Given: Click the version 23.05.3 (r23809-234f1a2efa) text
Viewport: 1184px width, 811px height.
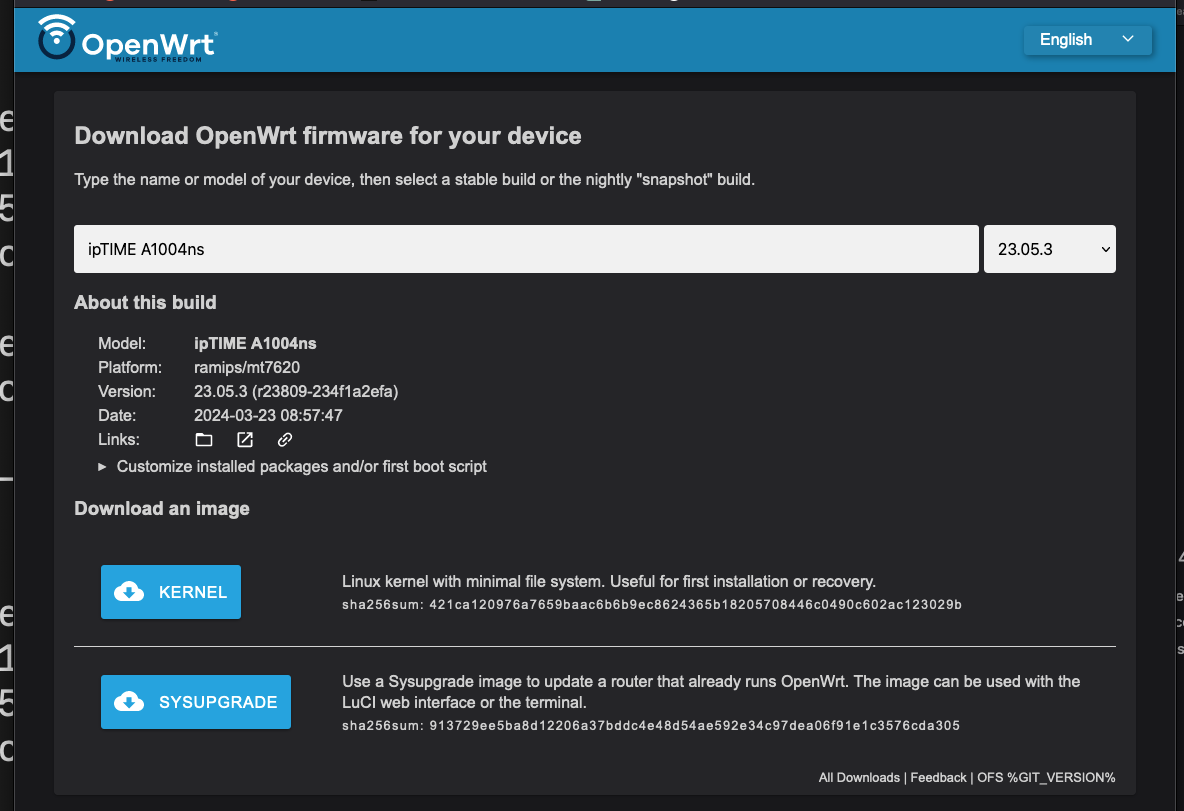Looking at the screenshot, I should pyautogui.click(x=296, y=392).
